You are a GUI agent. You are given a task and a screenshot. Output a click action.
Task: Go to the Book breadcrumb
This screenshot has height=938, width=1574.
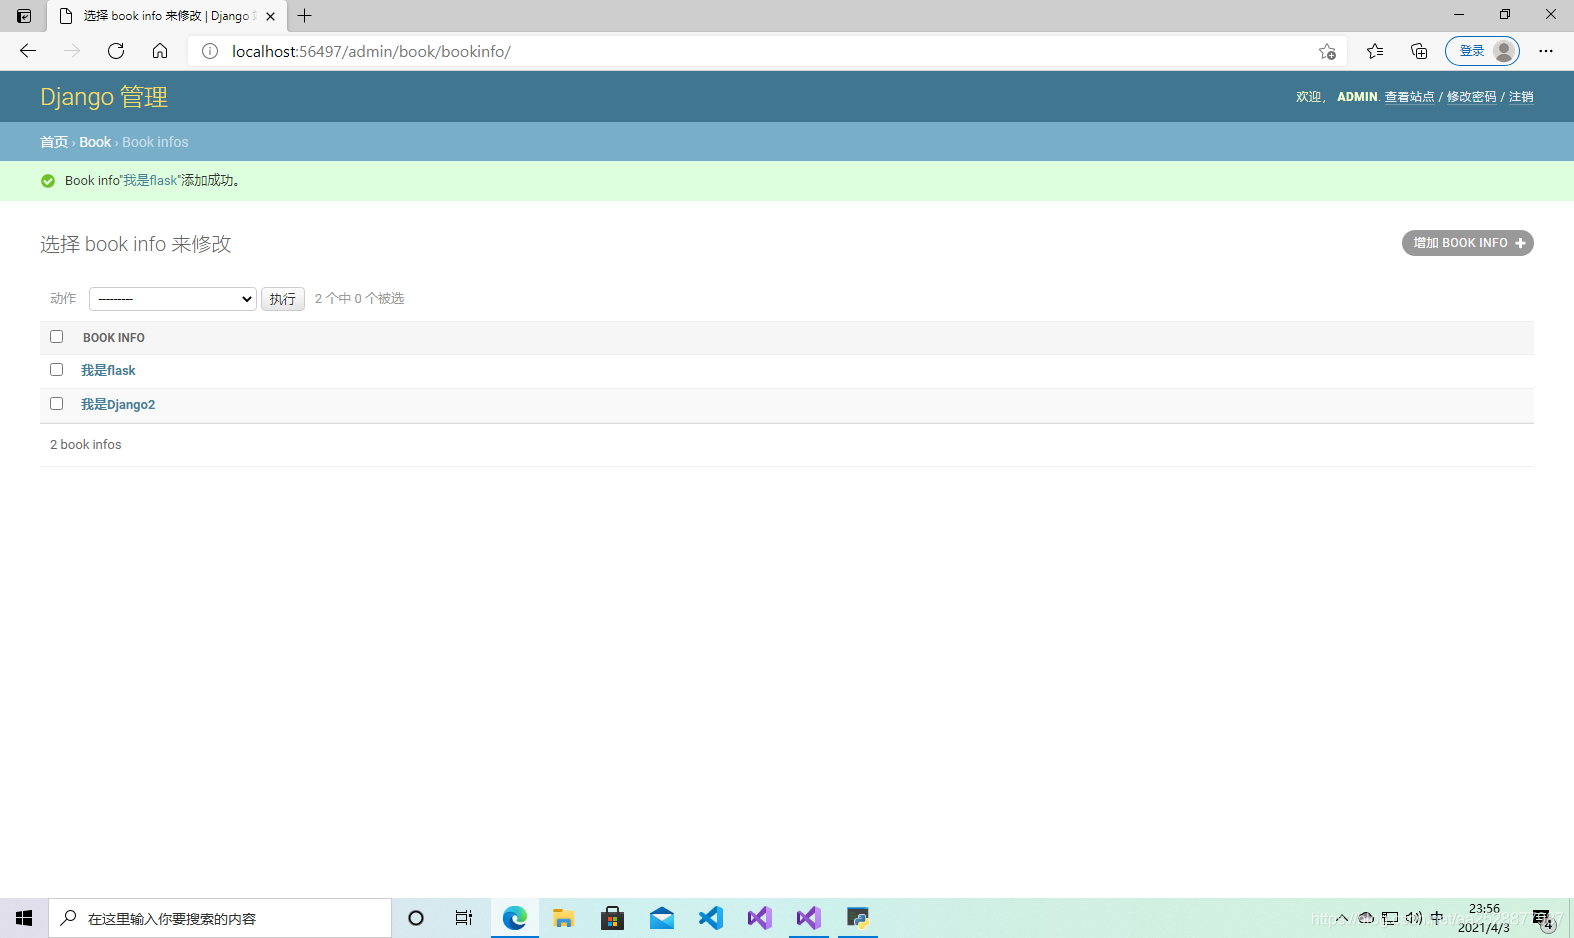[x=95, y=142]
